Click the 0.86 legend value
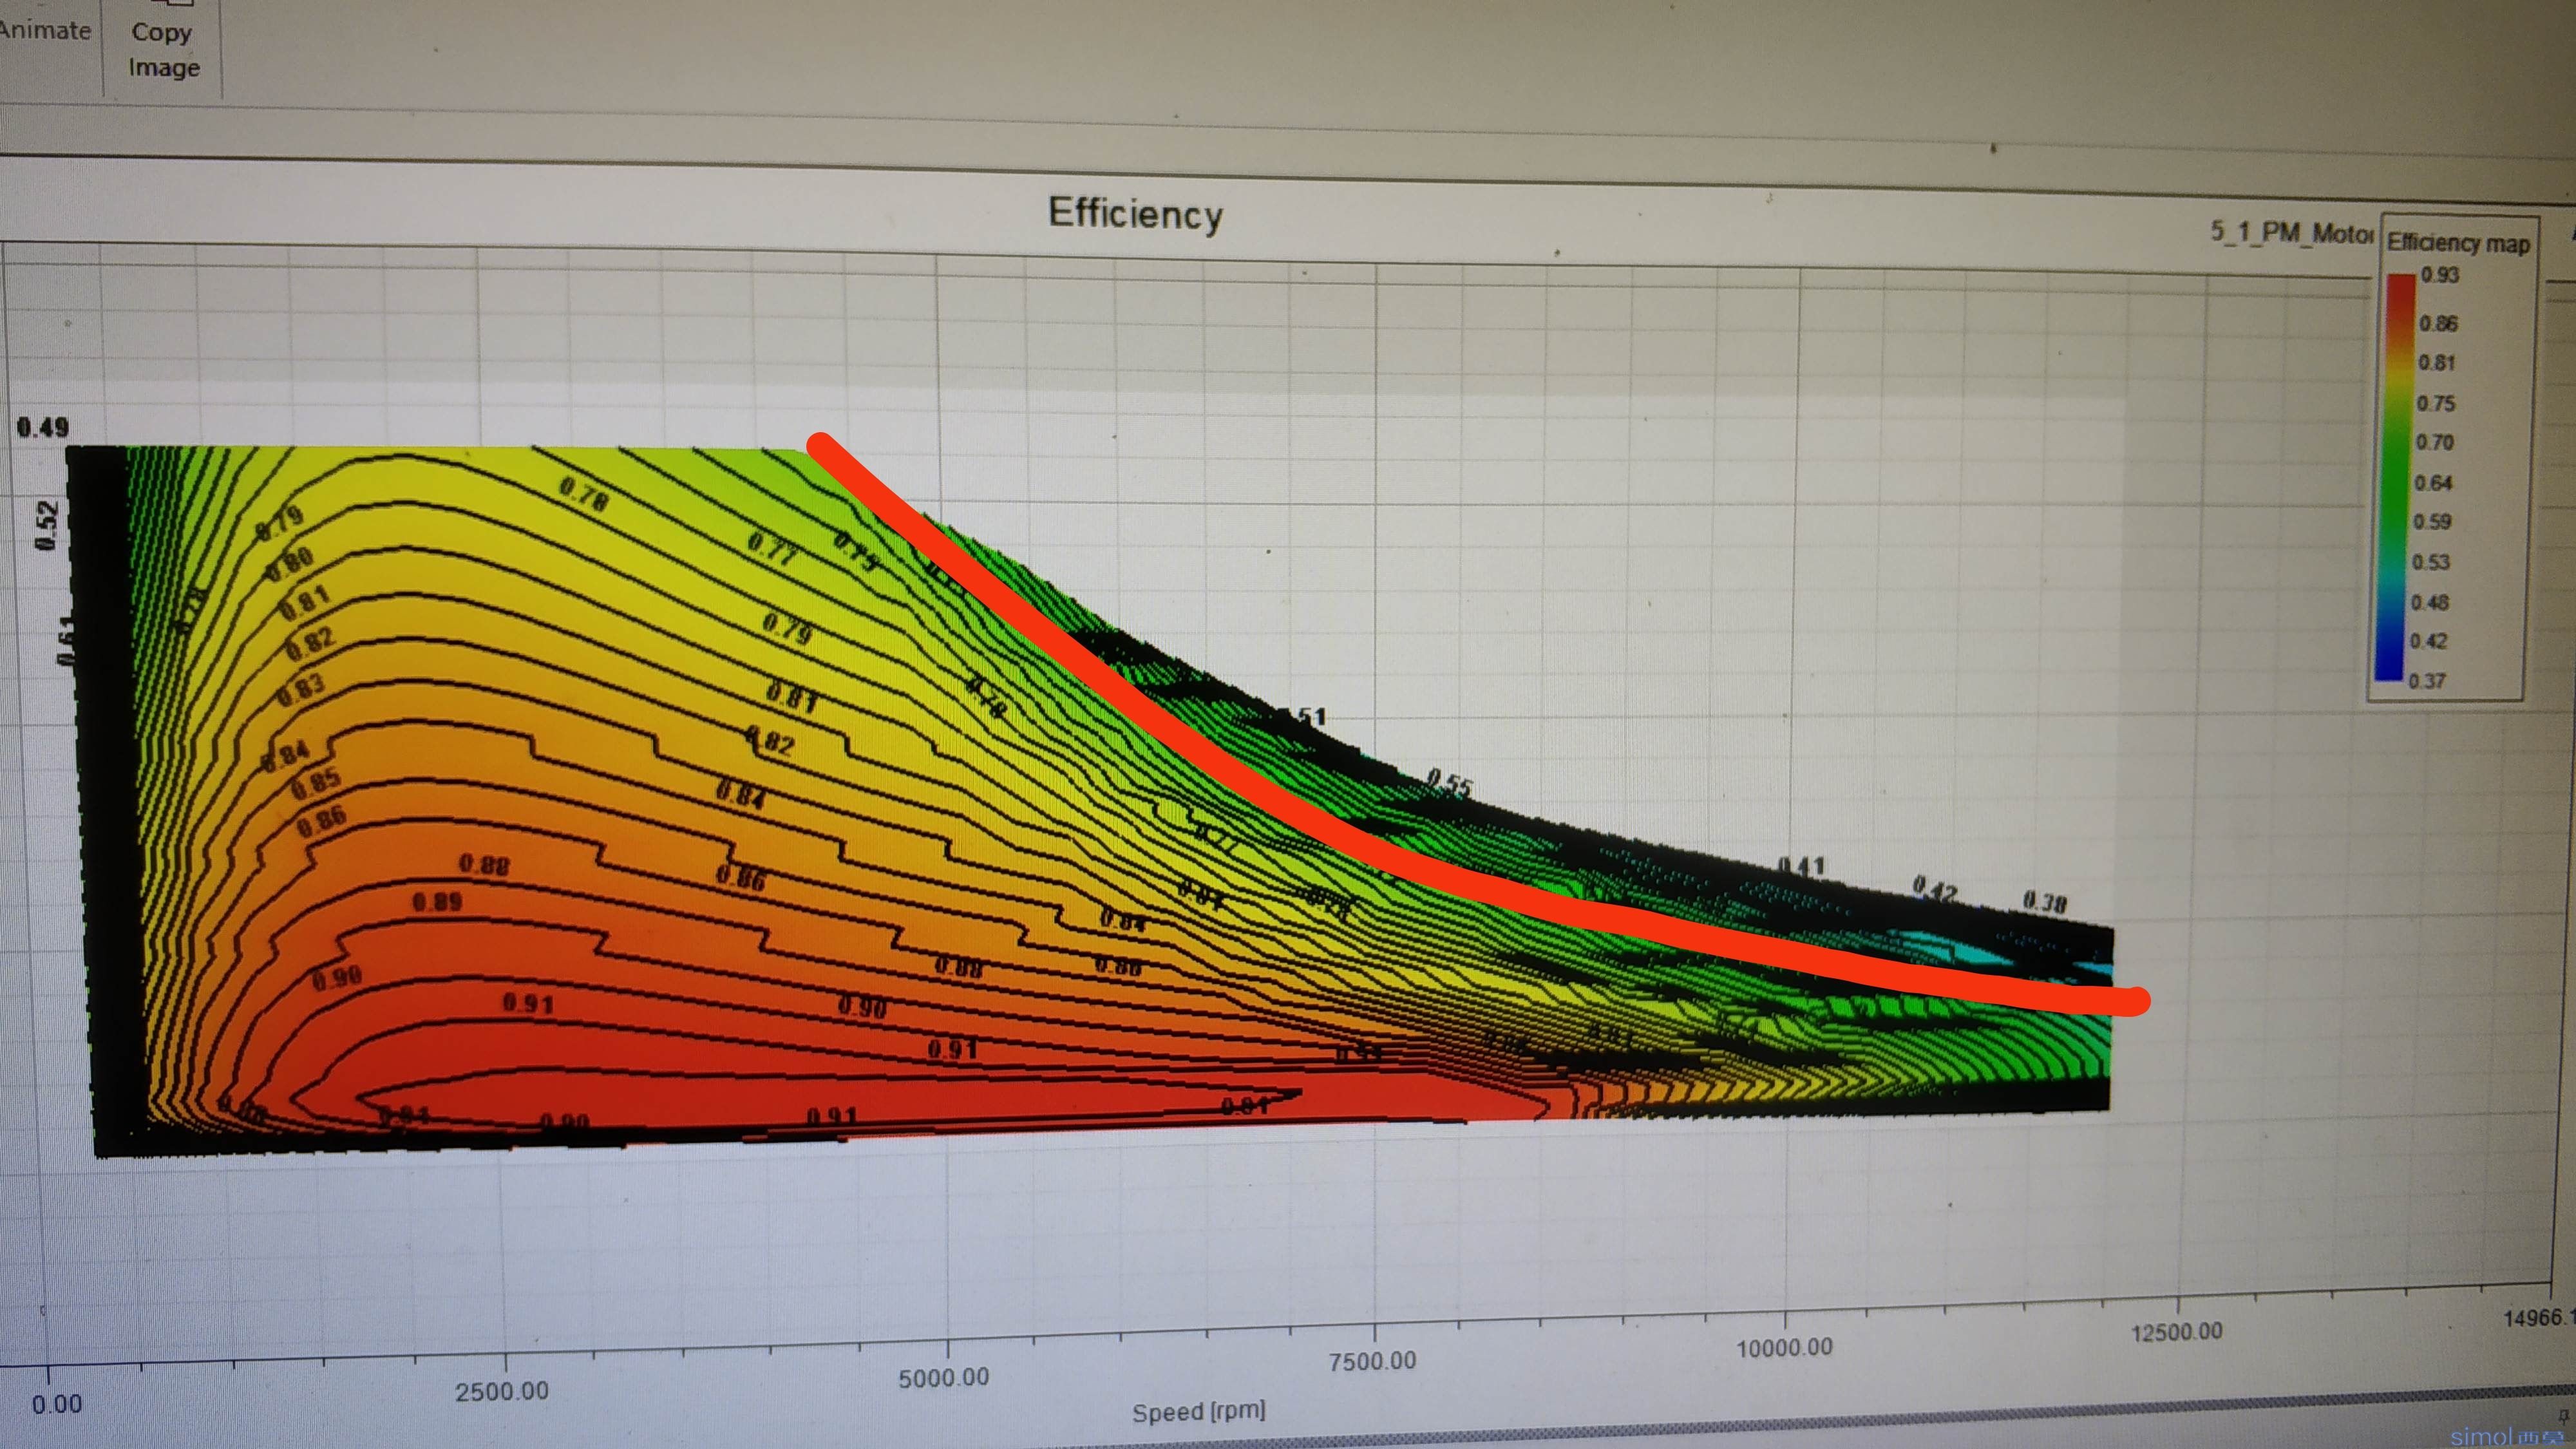Viewport: 2576px width, 1449px height. (x=2438, y=323)
